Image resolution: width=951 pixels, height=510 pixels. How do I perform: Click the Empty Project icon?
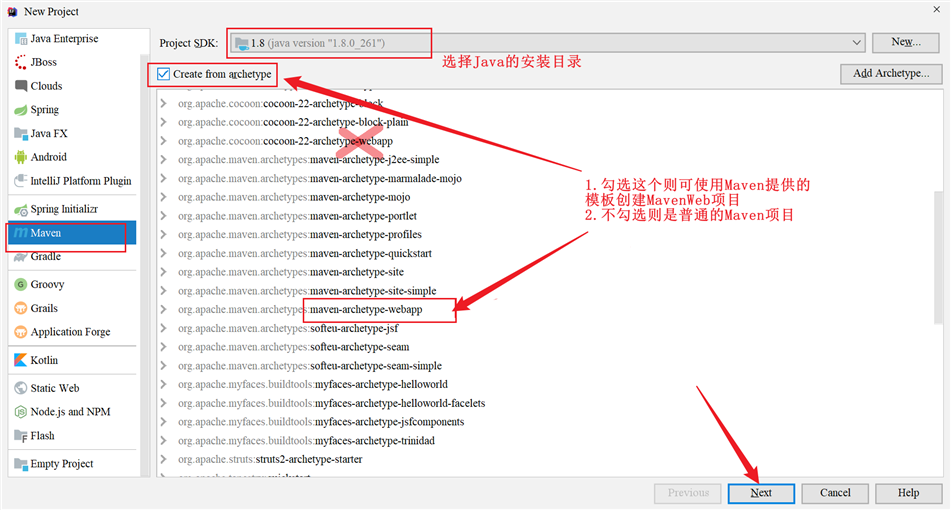[x=21, y=464]
